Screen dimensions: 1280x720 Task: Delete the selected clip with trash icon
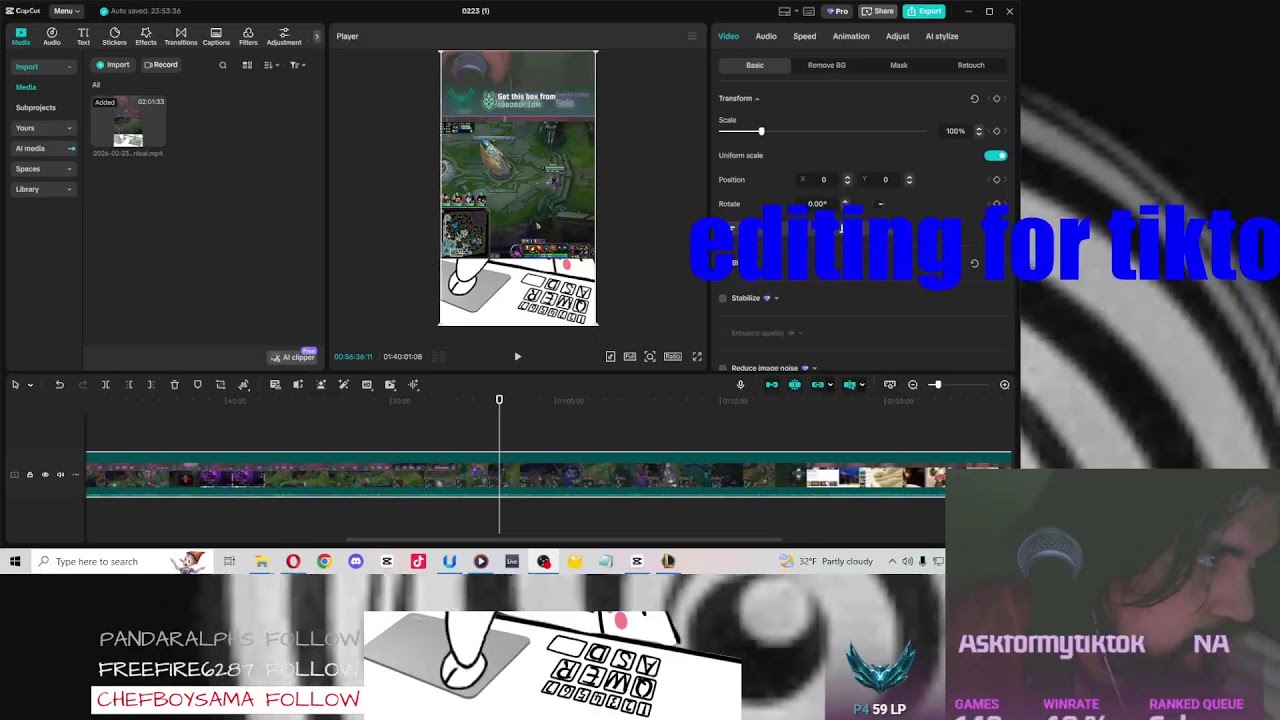click(174, 385)
